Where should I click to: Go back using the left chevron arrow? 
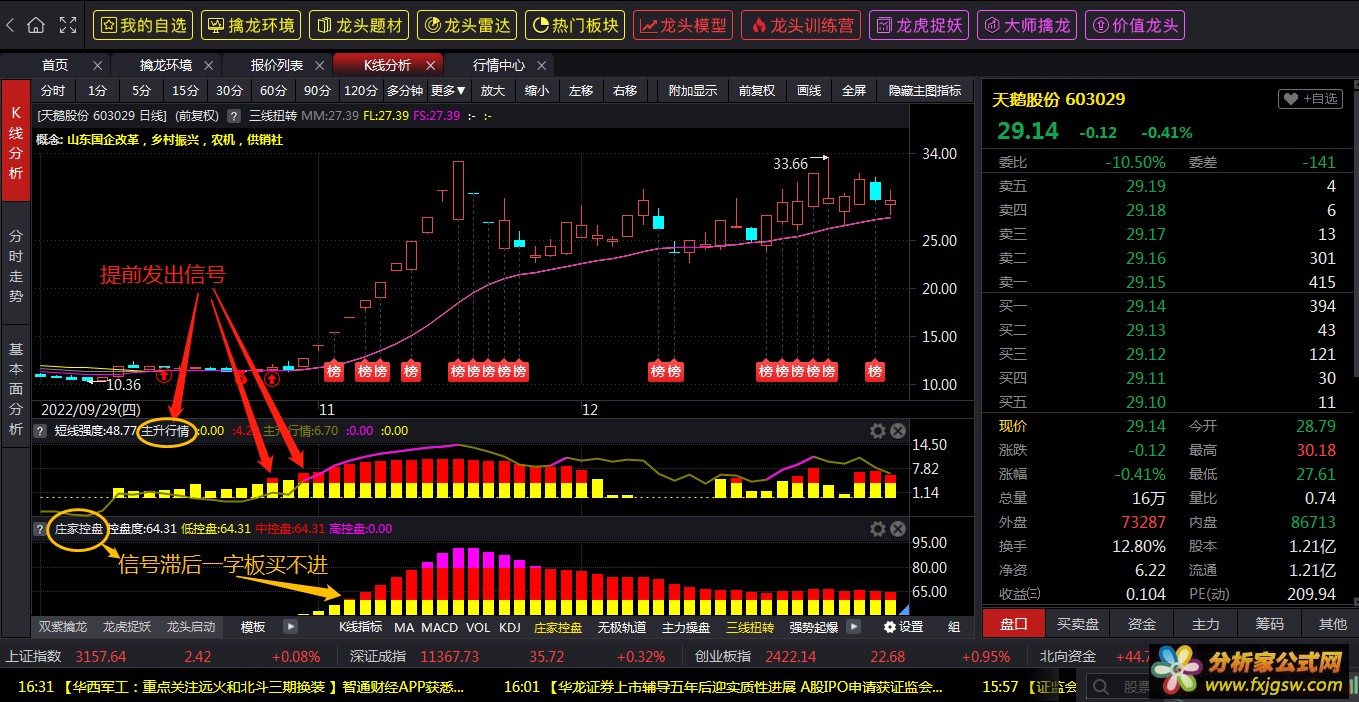click(x=10, y=25)
